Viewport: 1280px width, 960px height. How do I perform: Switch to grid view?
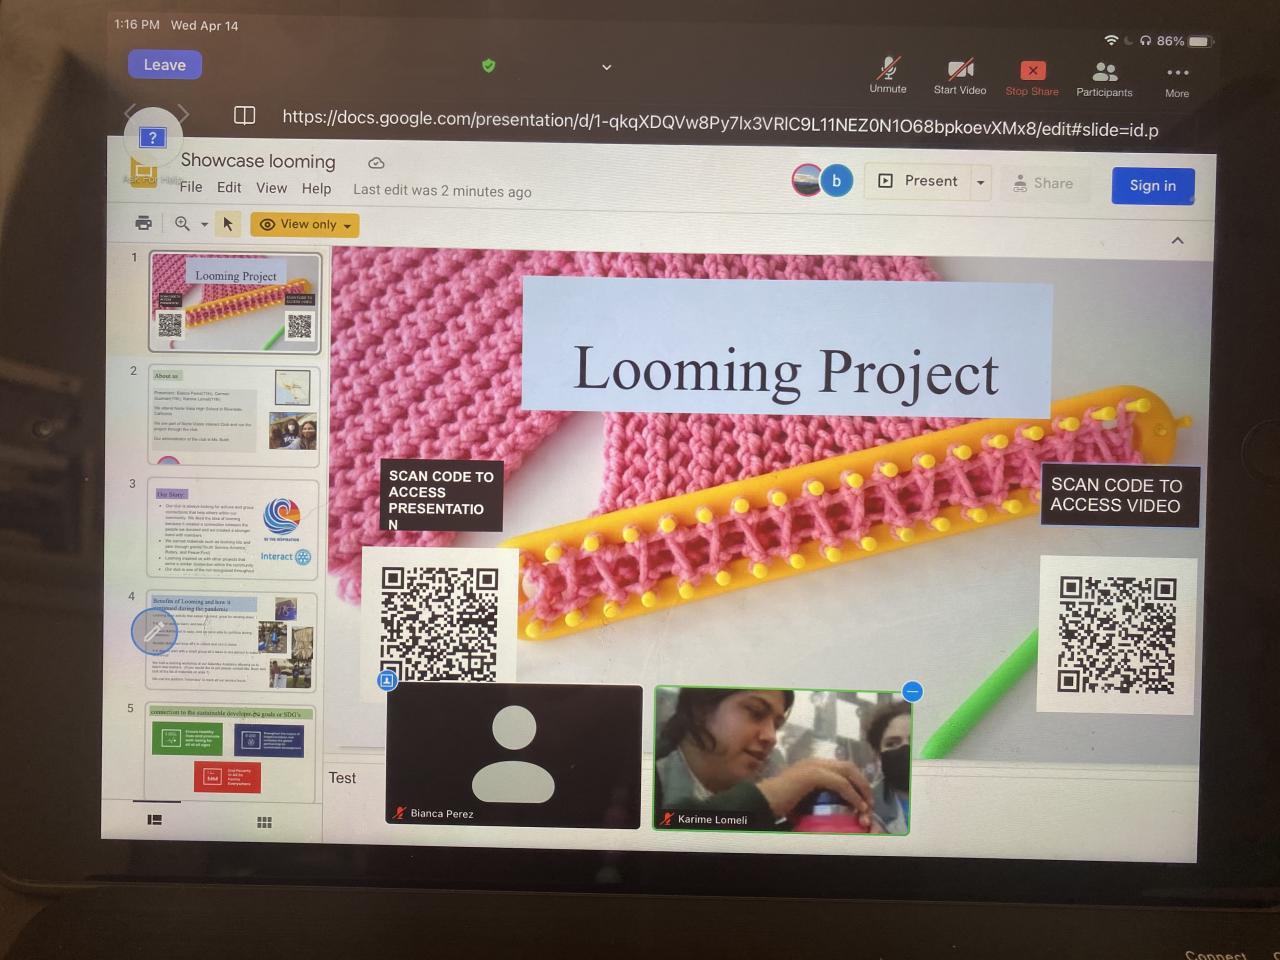click(x=264, y=822)
